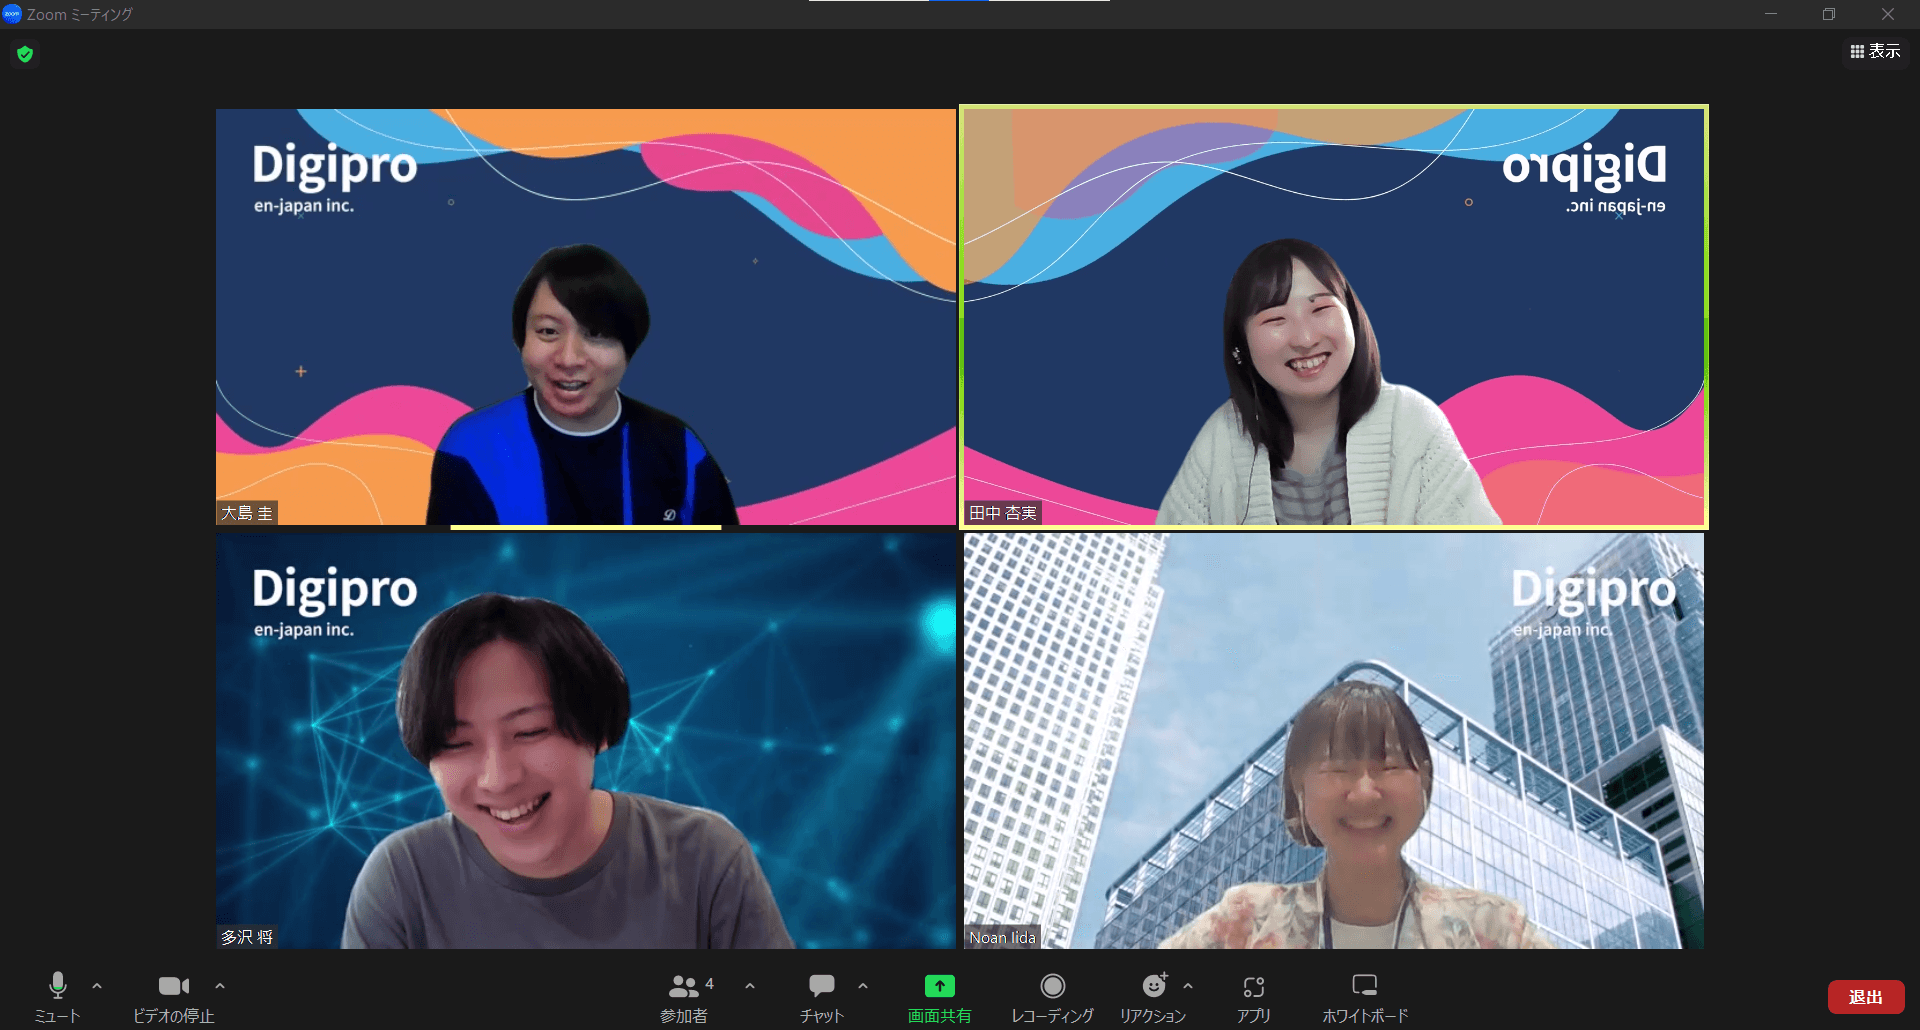This screenshot has width=1920, height=1030.
Task: Click the green encryption shield icon
Action: click(25, 54)
